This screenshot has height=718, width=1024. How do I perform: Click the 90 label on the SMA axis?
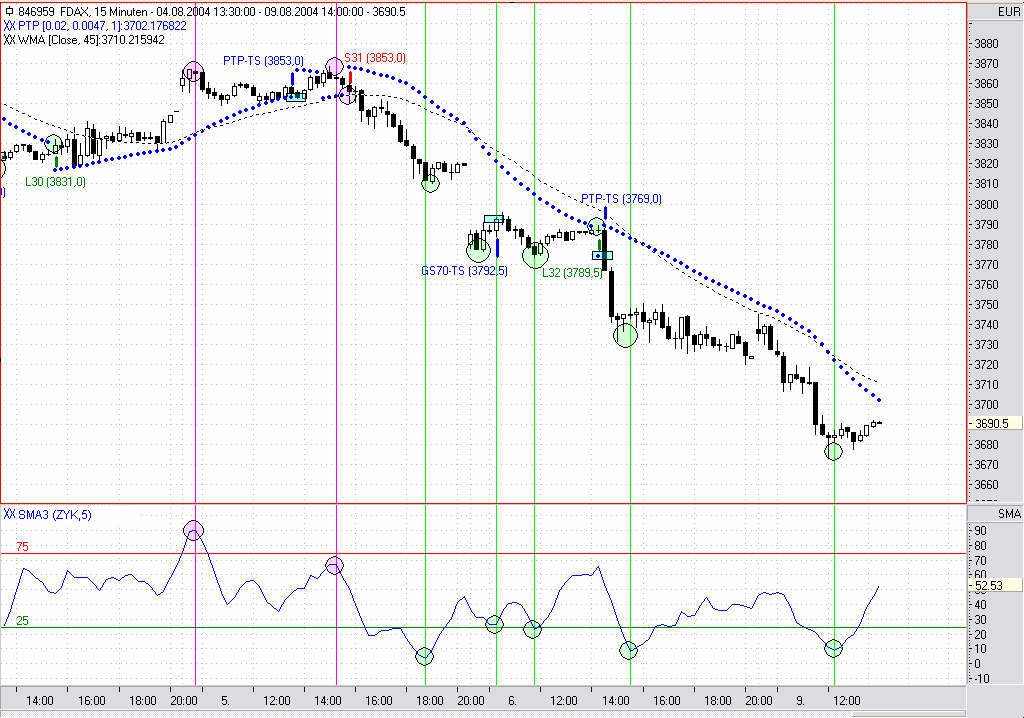click(x=981, y=530)
